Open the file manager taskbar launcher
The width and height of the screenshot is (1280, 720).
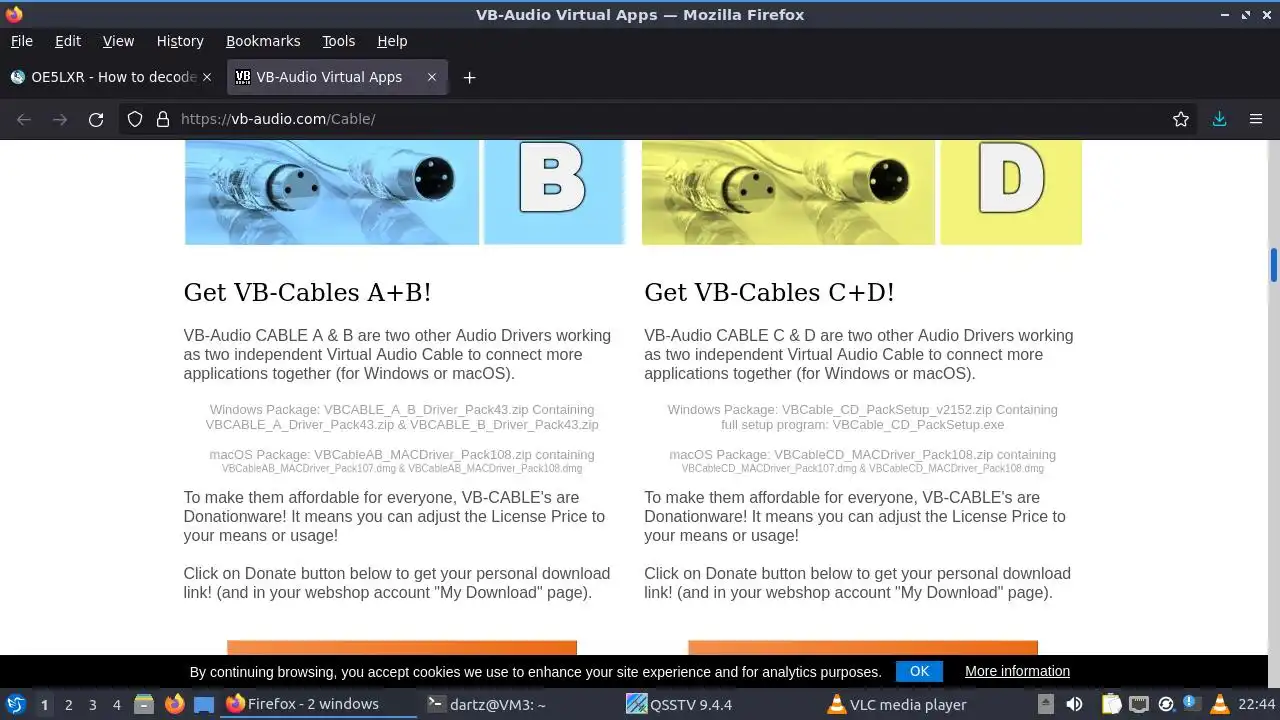pos(144,704)
